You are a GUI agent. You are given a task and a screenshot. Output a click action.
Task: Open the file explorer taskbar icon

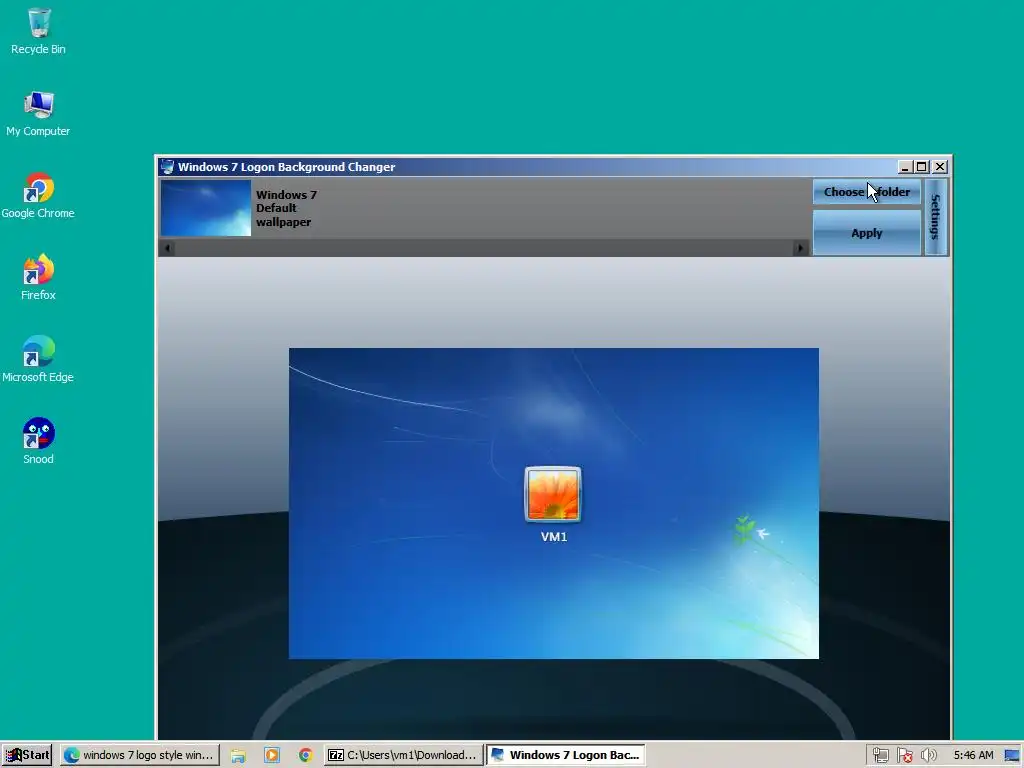click(238, 756)
